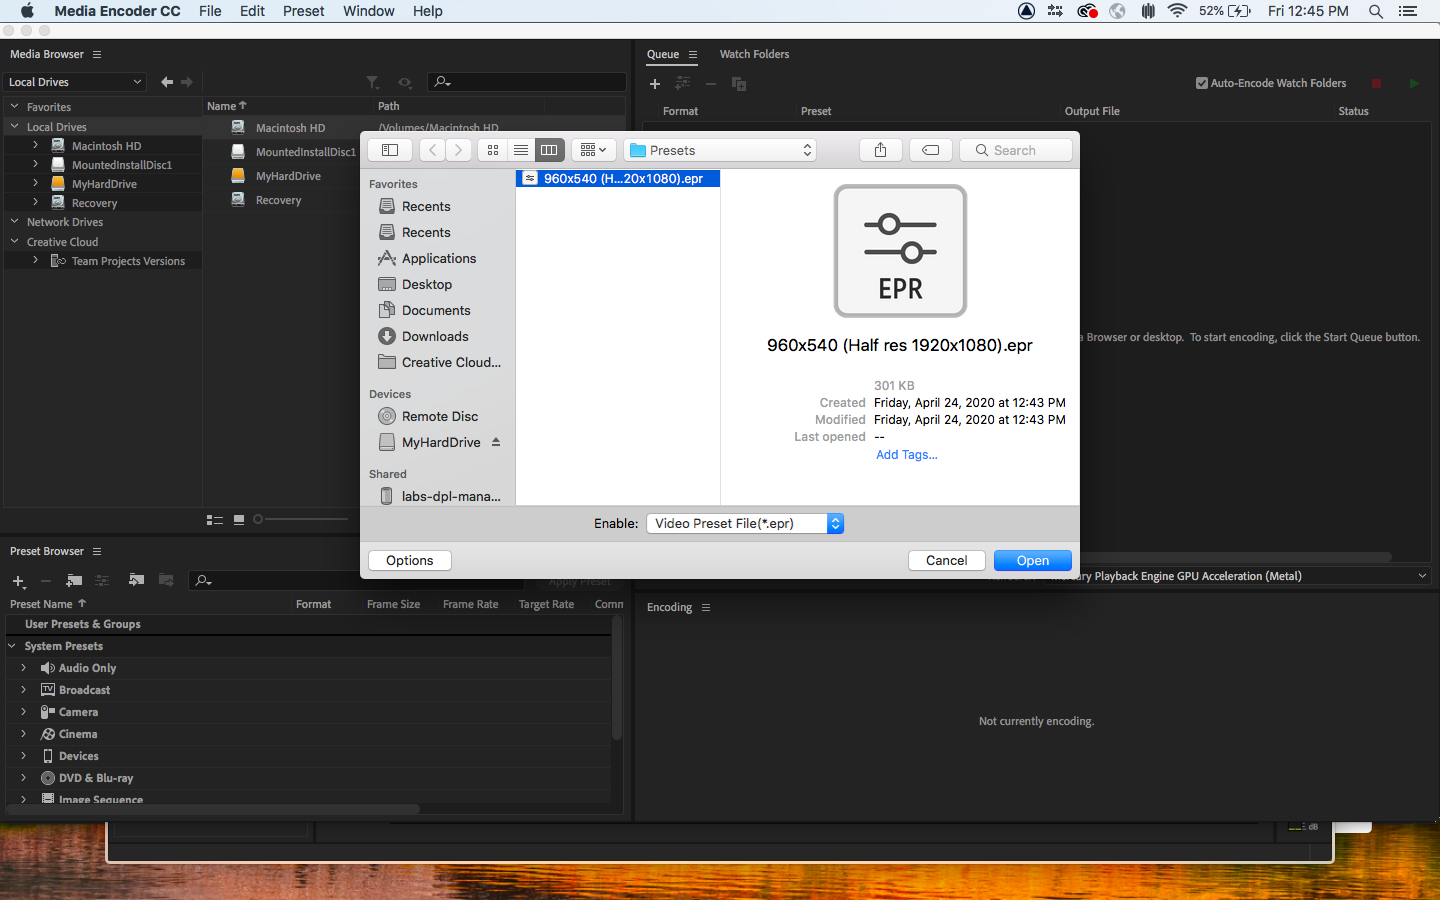
Task: Click Start Queue green play icon
Action: click(1414, 84)
